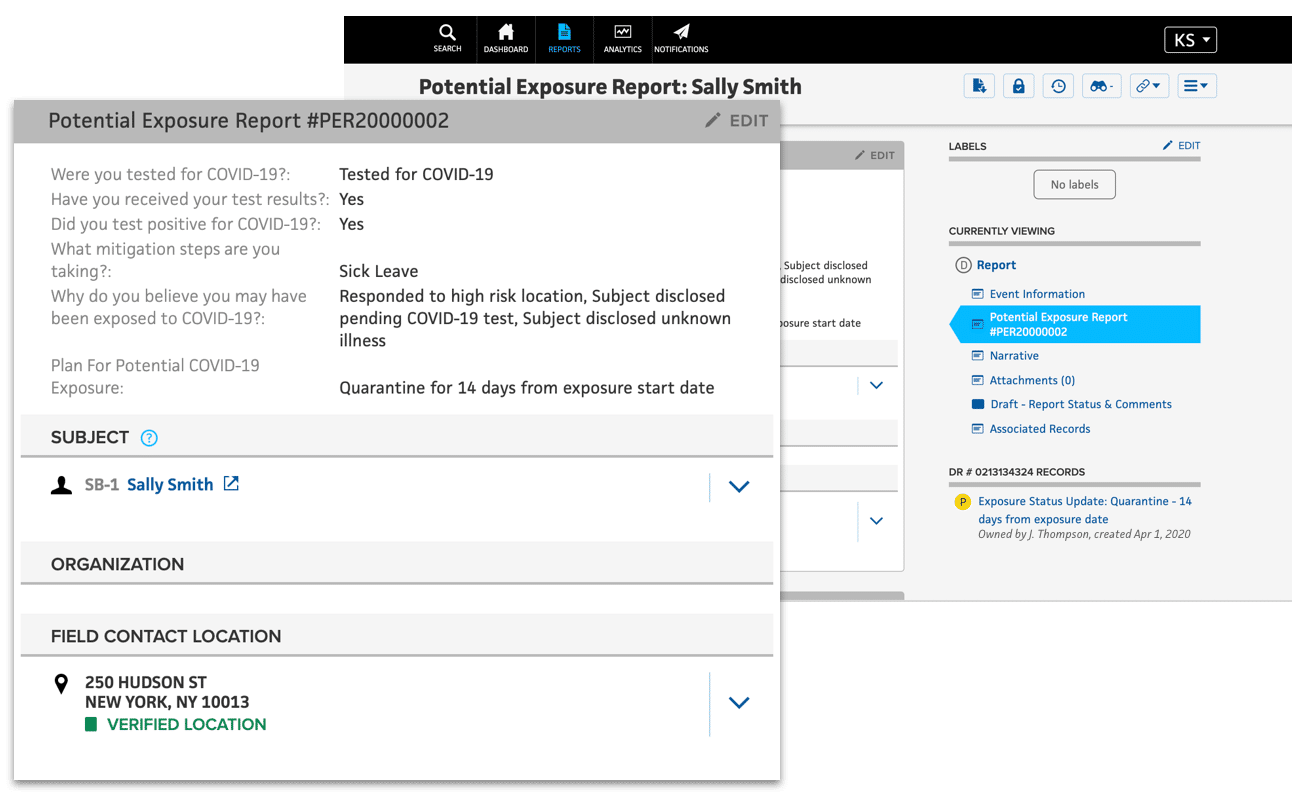Open Sally Smith external link icon
Viewport: 1306px width, 798px height.
click(x=231, y=484)
